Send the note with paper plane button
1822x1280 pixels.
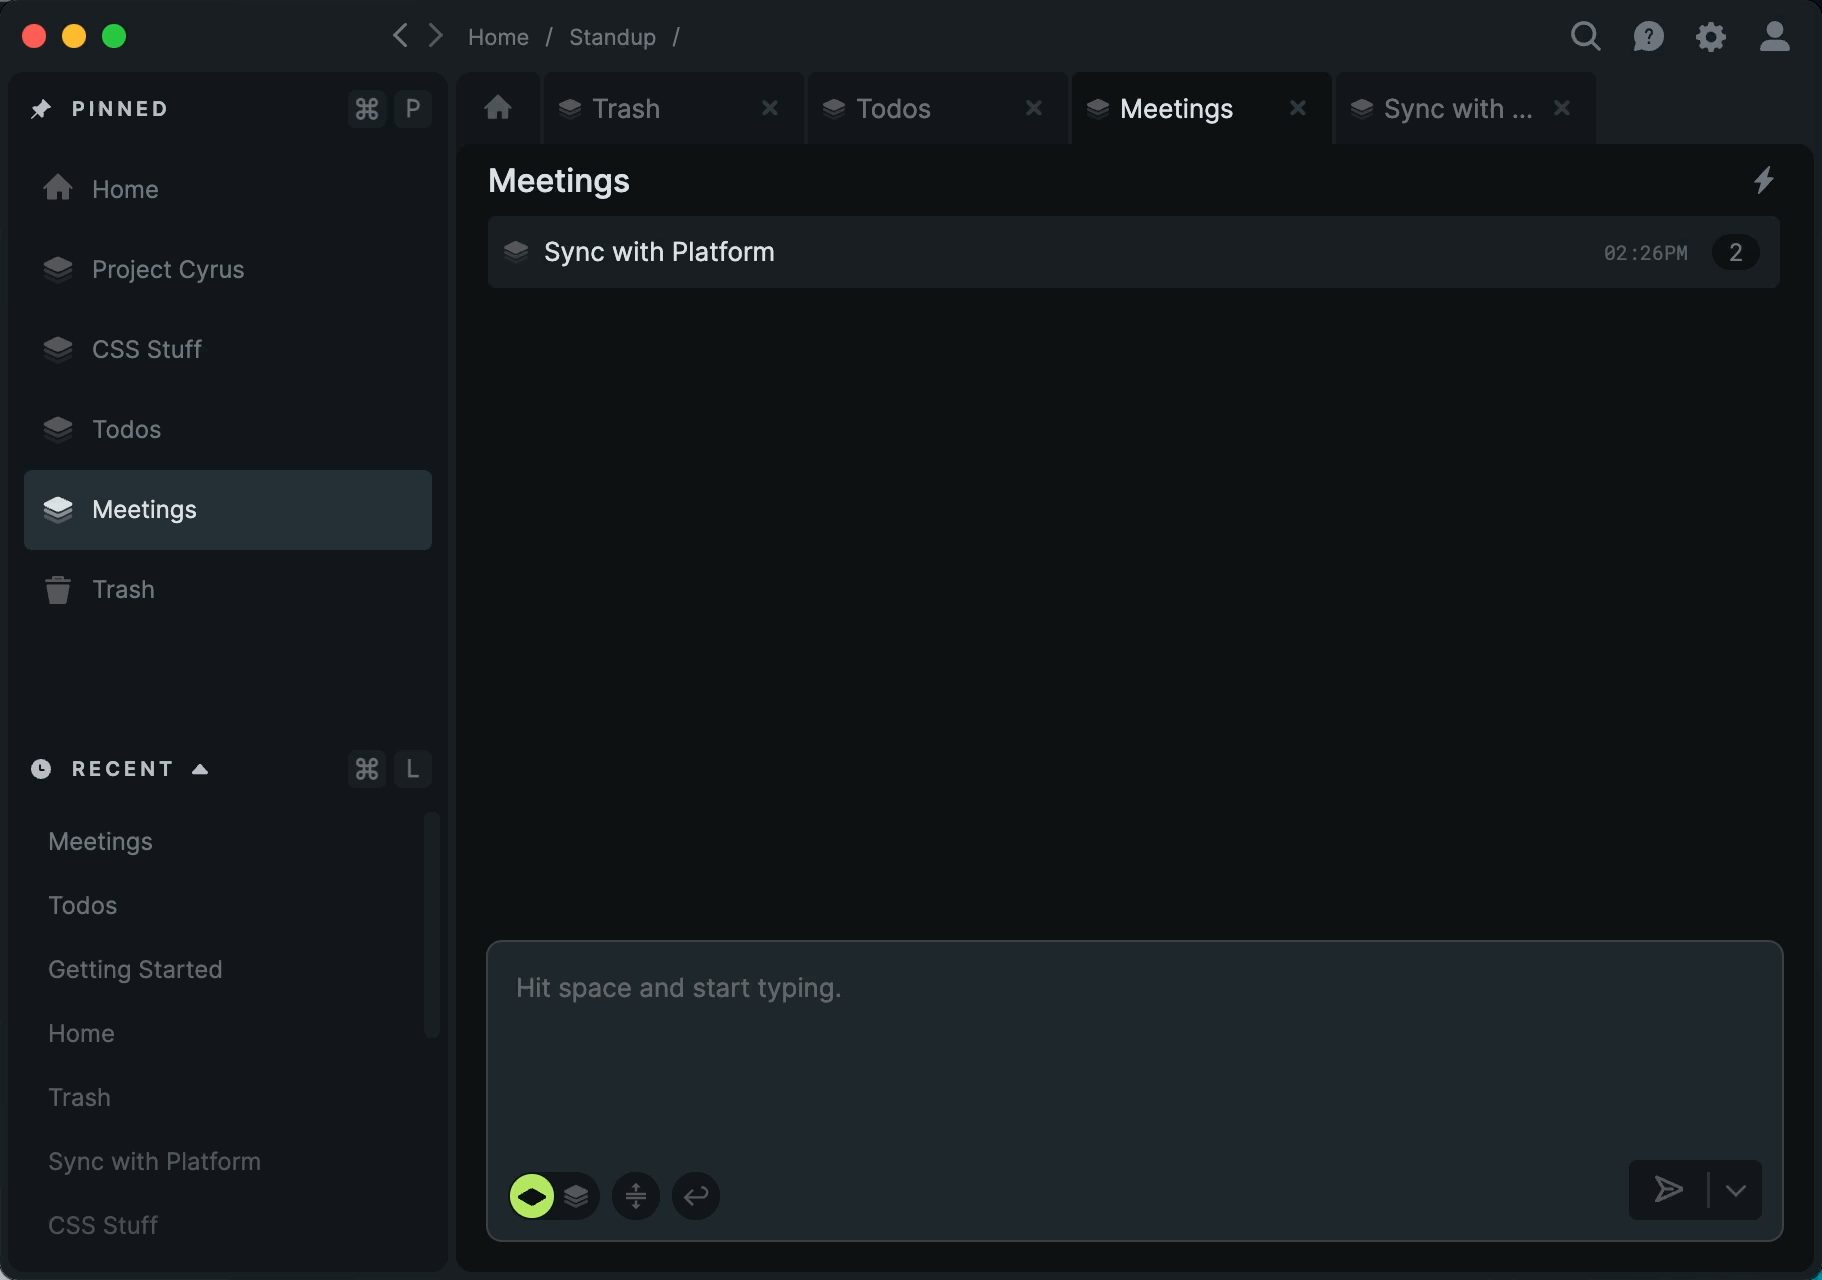pyautogui.click(x=1668, y=1190)
